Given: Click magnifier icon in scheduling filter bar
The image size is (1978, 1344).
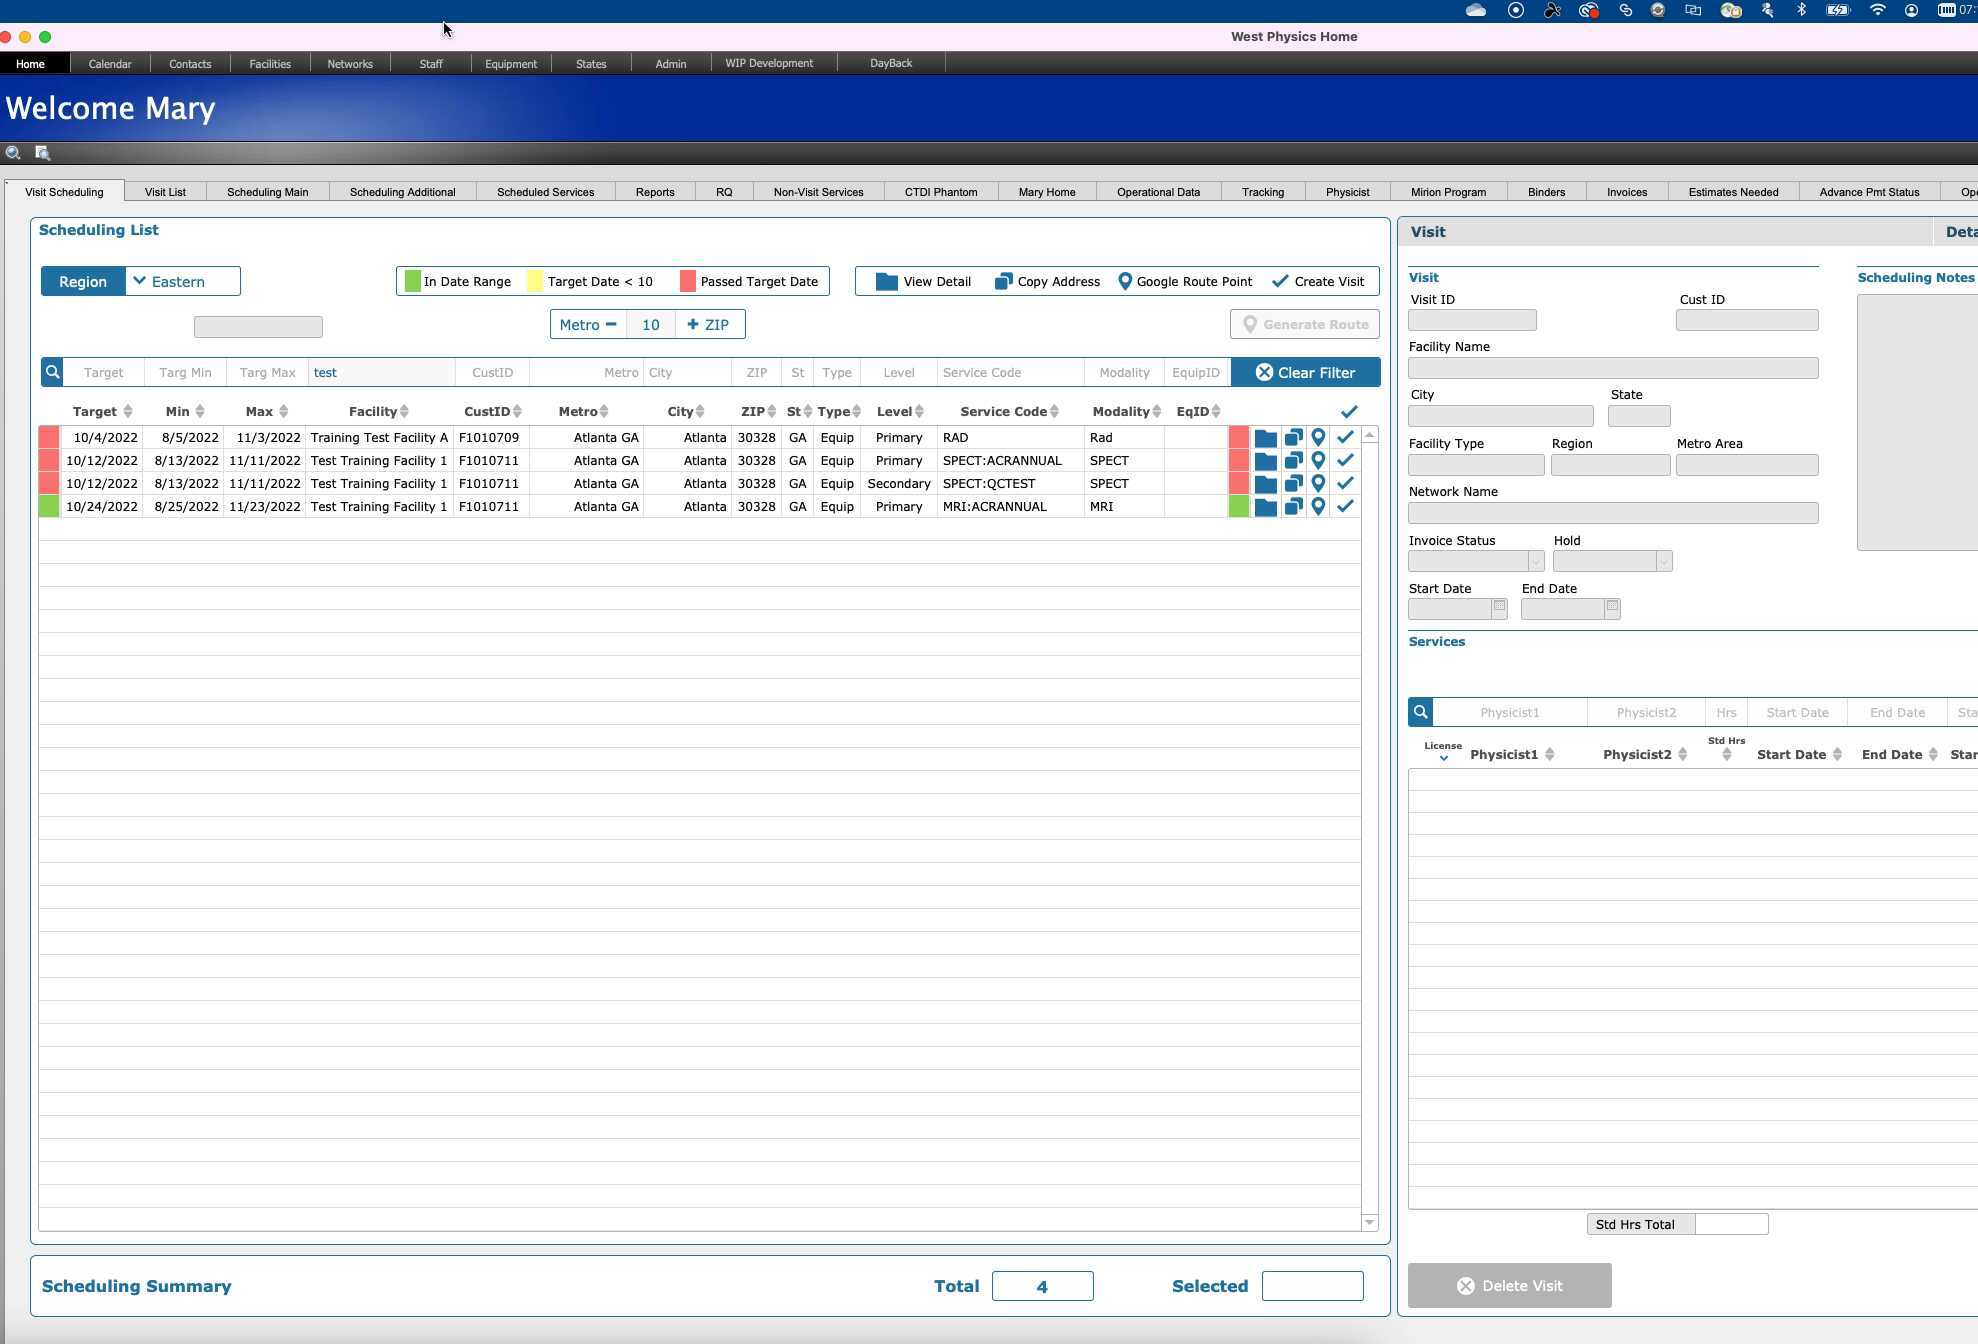Looking at the screenshot, I should click(53, 372).
